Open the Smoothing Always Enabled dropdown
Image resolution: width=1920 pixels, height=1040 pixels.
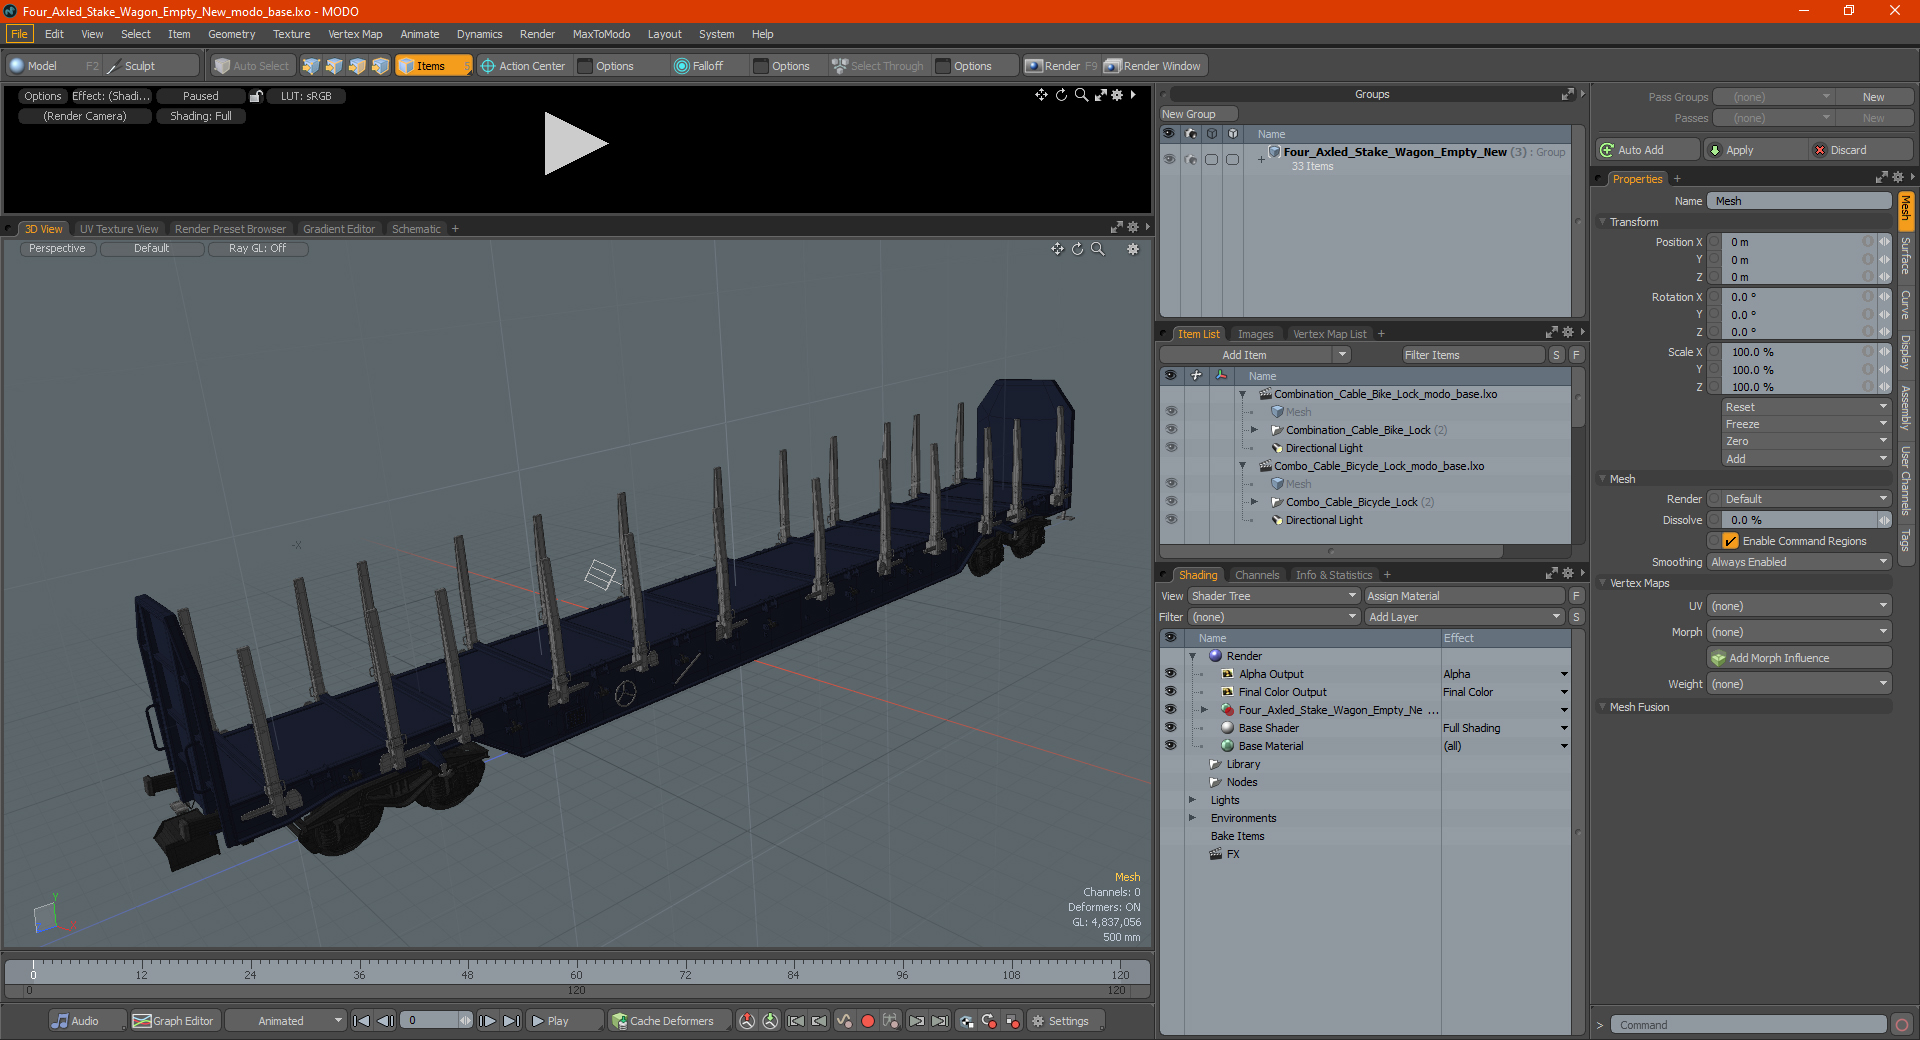(x=1799, y=562)
